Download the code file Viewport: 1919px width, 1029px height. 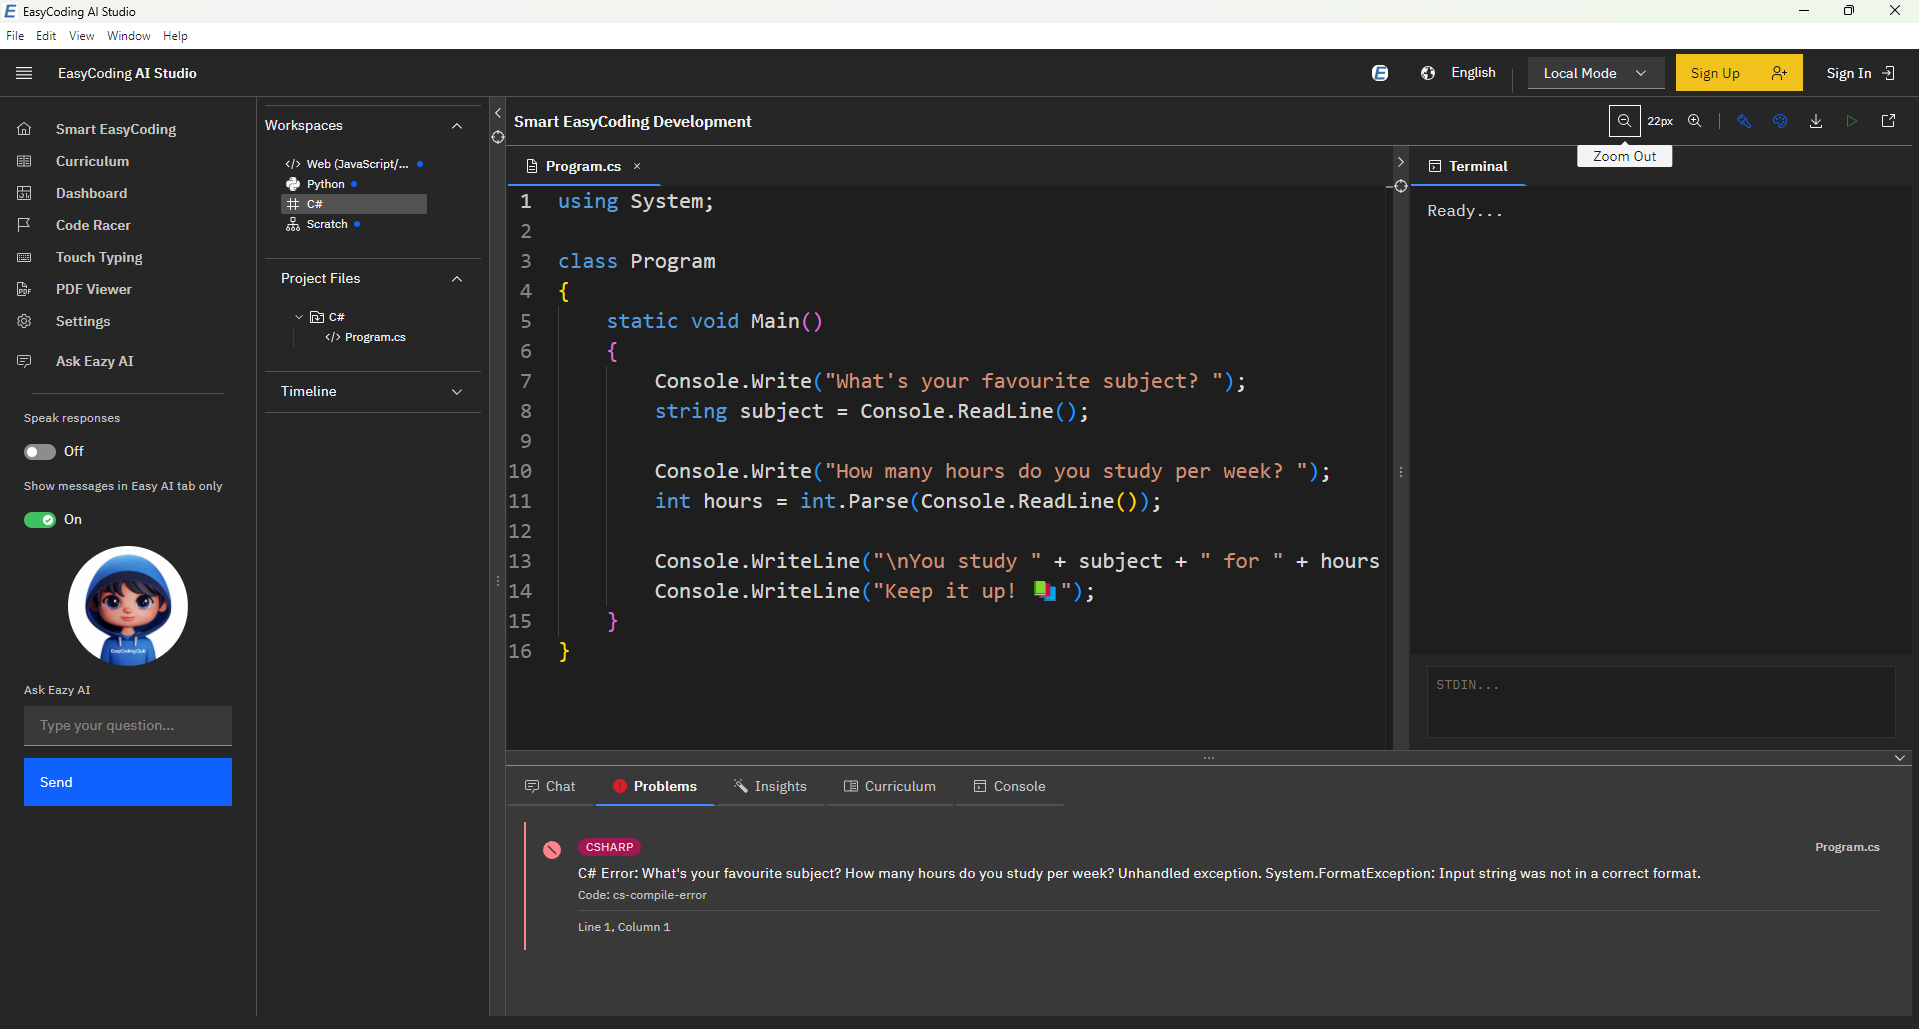(x=1816, y=121)
